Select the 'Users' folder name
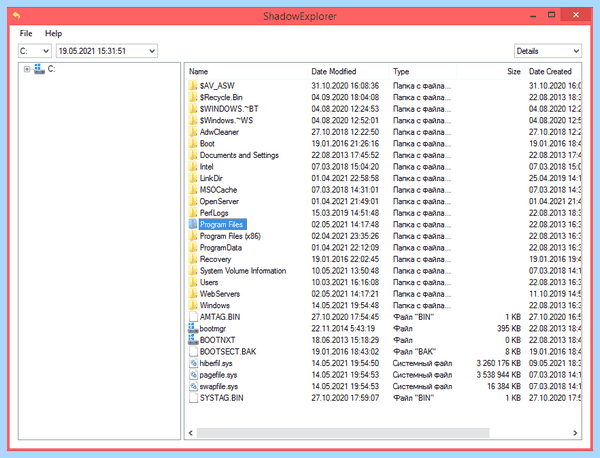This screenshot has height=458, width=600. [209, 282]
